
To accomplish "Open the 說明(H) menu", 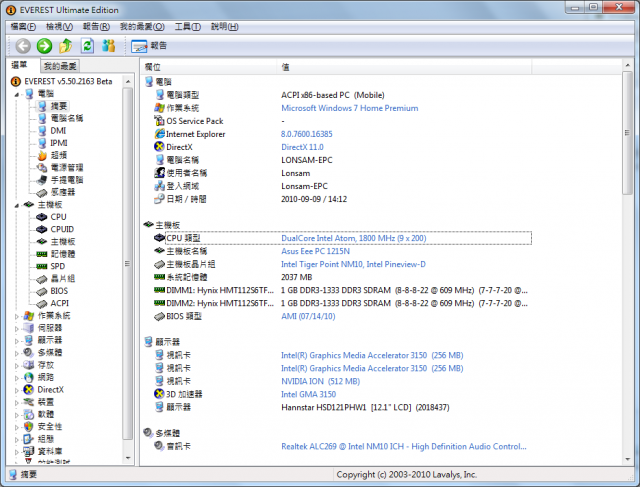I will [224, 27].
